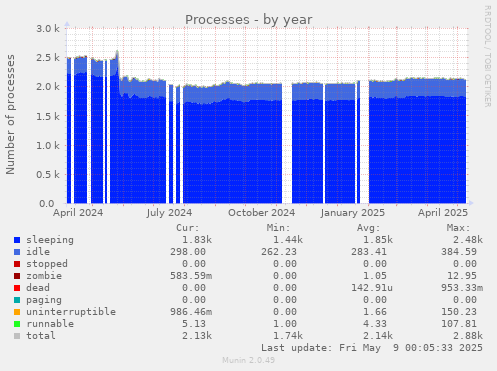Viewport: 497px width, 371px height.
Task: Click the zombie legend color swatch
Action: (17, 276)
